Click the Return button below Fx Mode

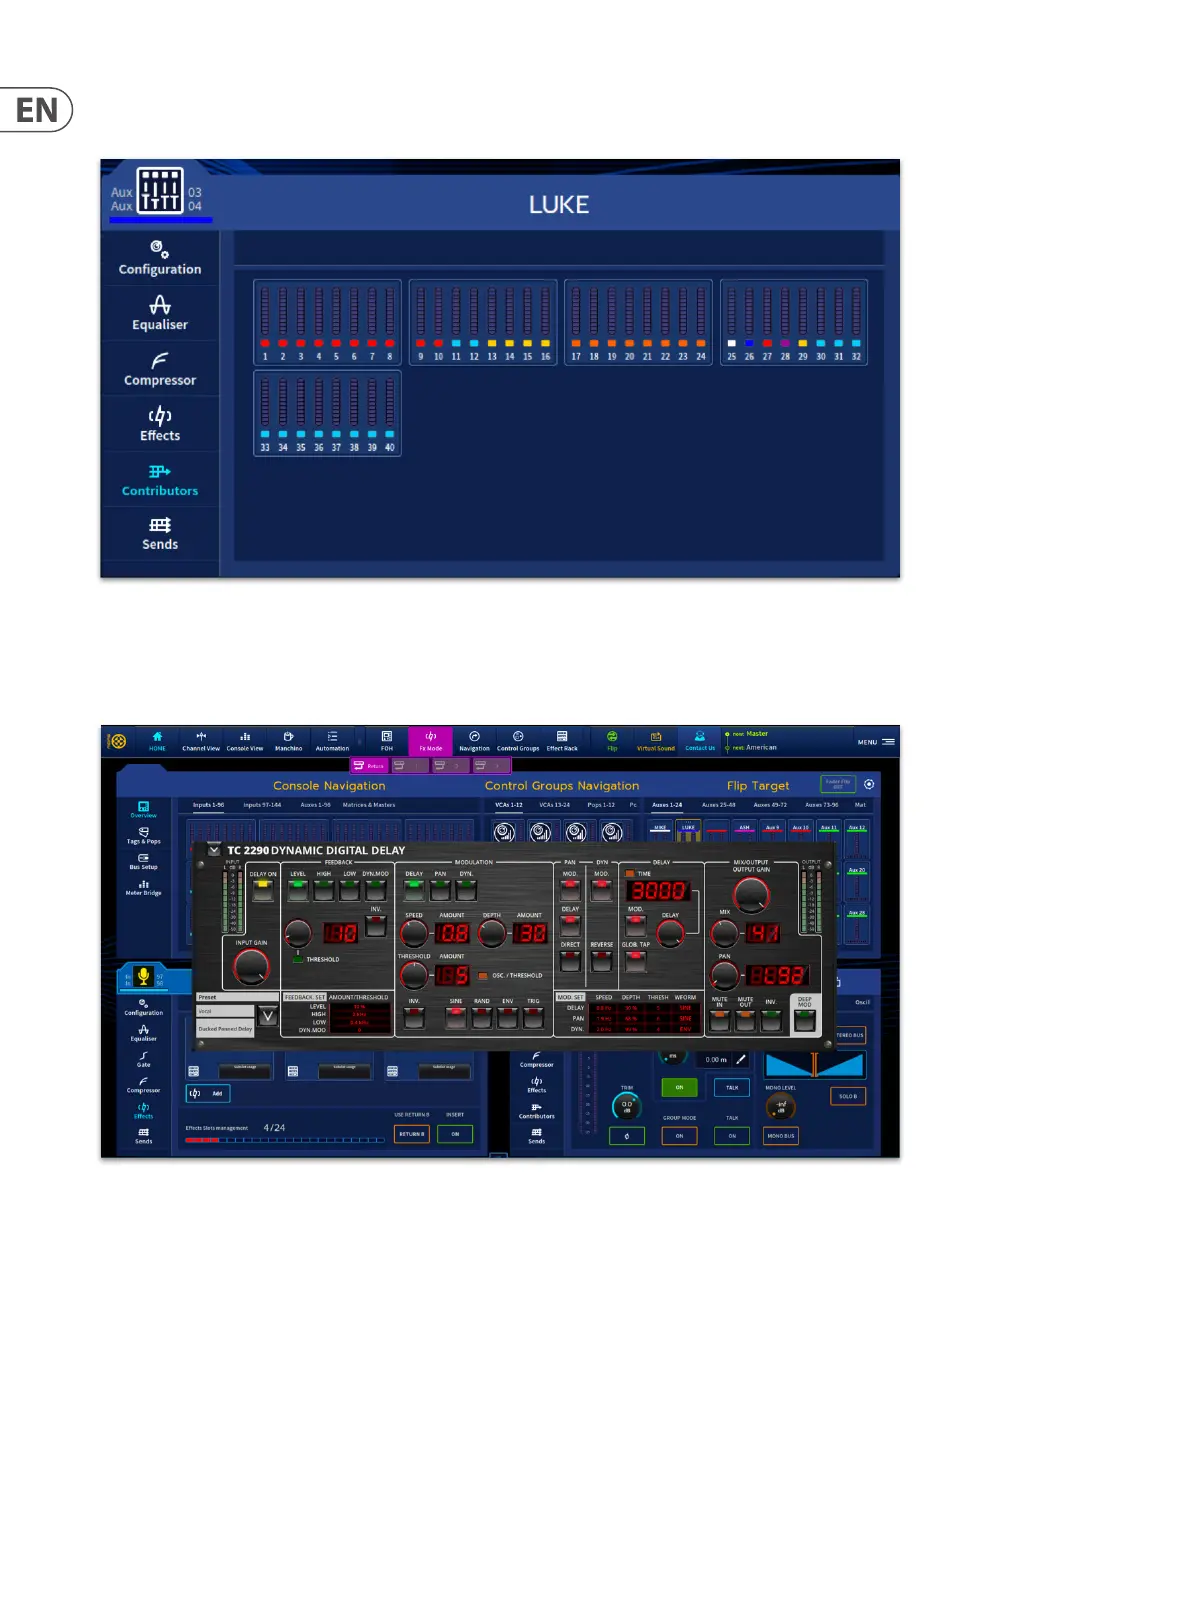pyautogui.click(x=369, y=765)
